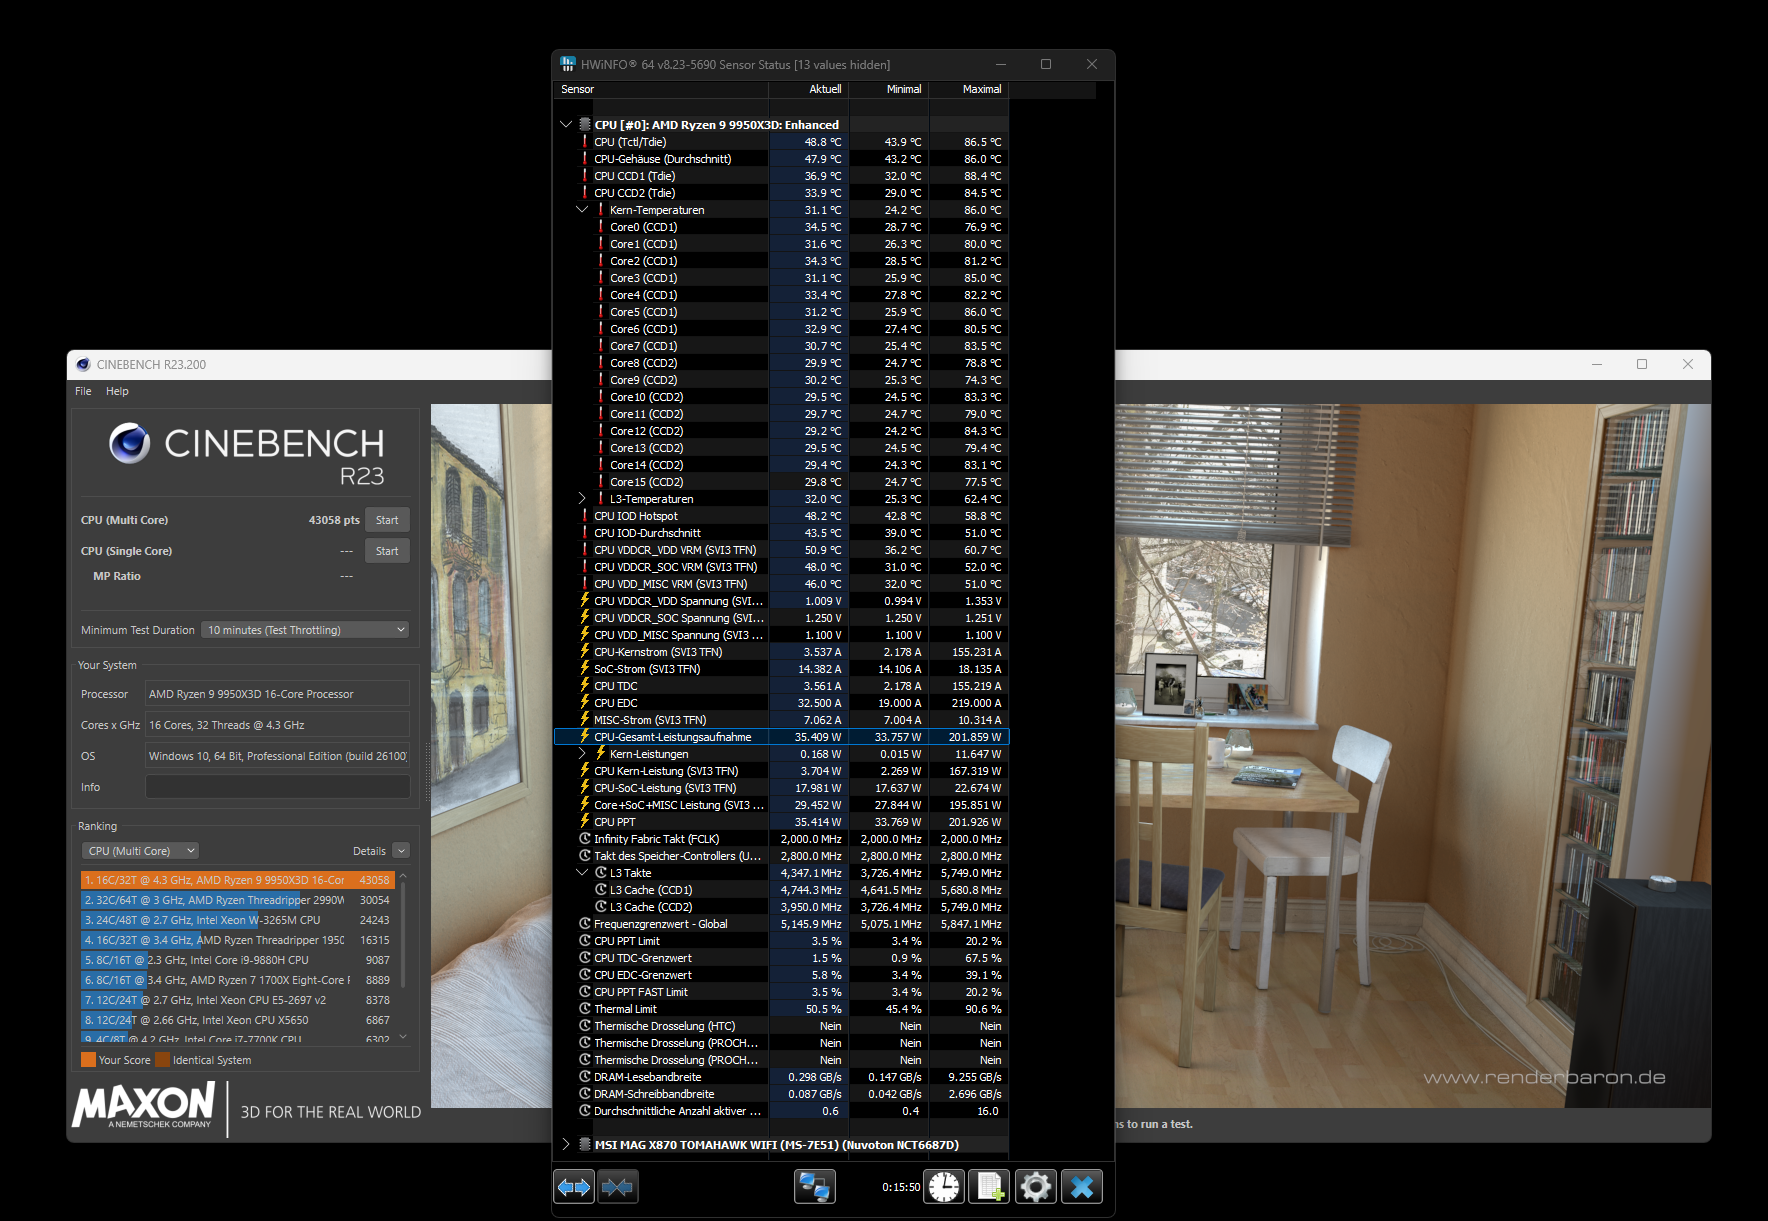1768x1221 pixels.
Task: Click Cinebench title bar logo icon
Action: point(83,364)
